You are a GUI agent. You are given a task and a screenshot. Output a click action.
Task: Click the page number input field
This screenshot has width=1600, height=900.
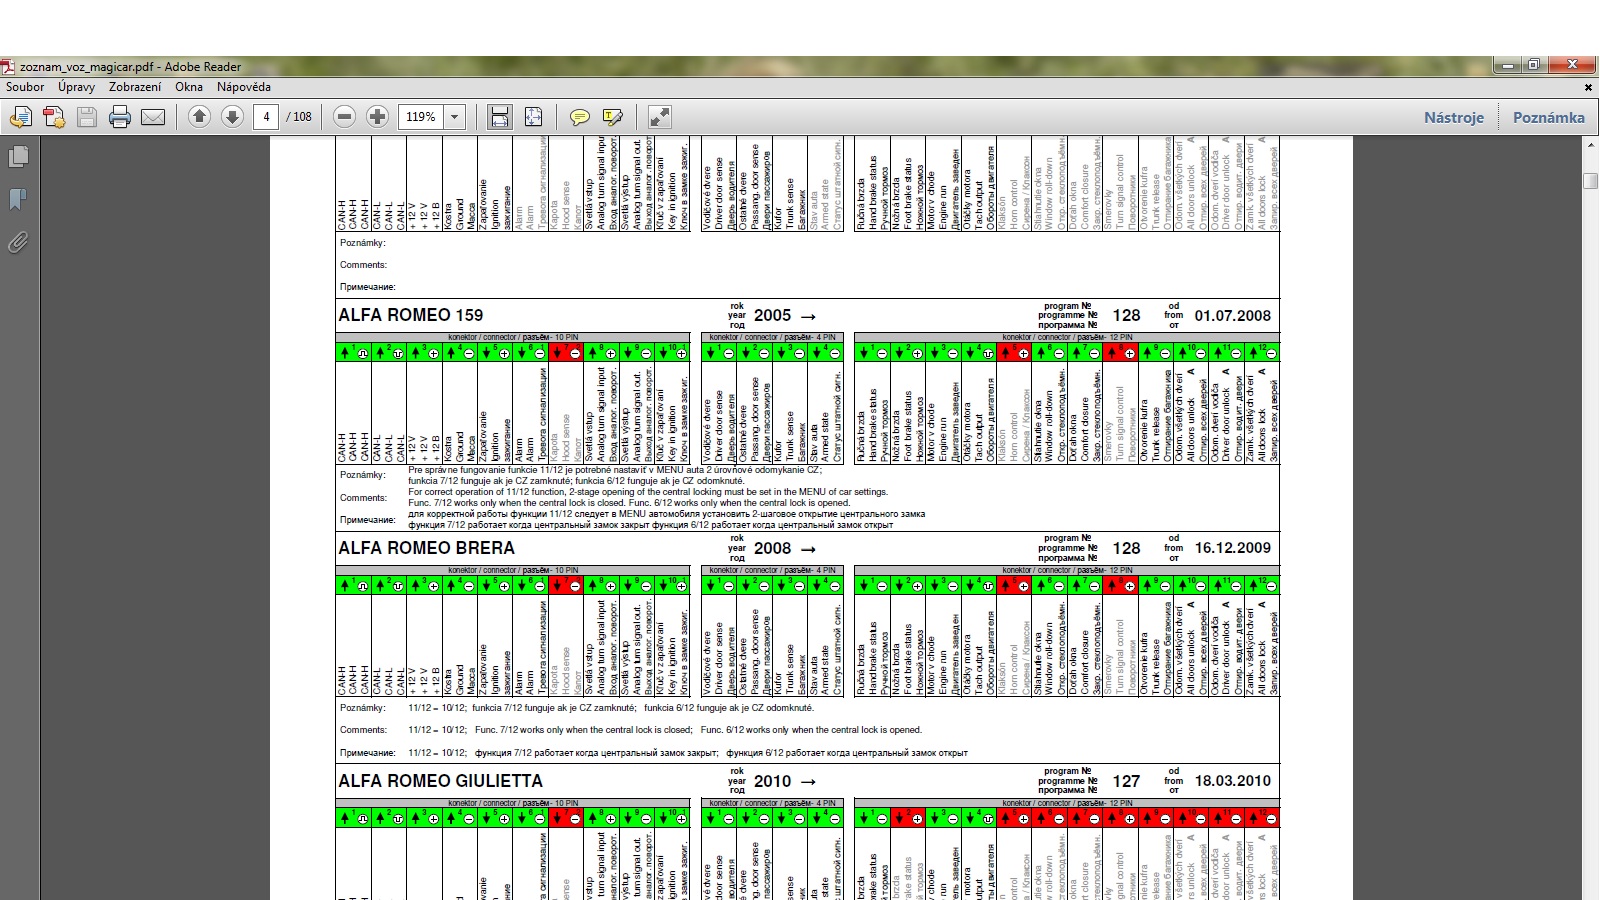[x=266, y=117]
